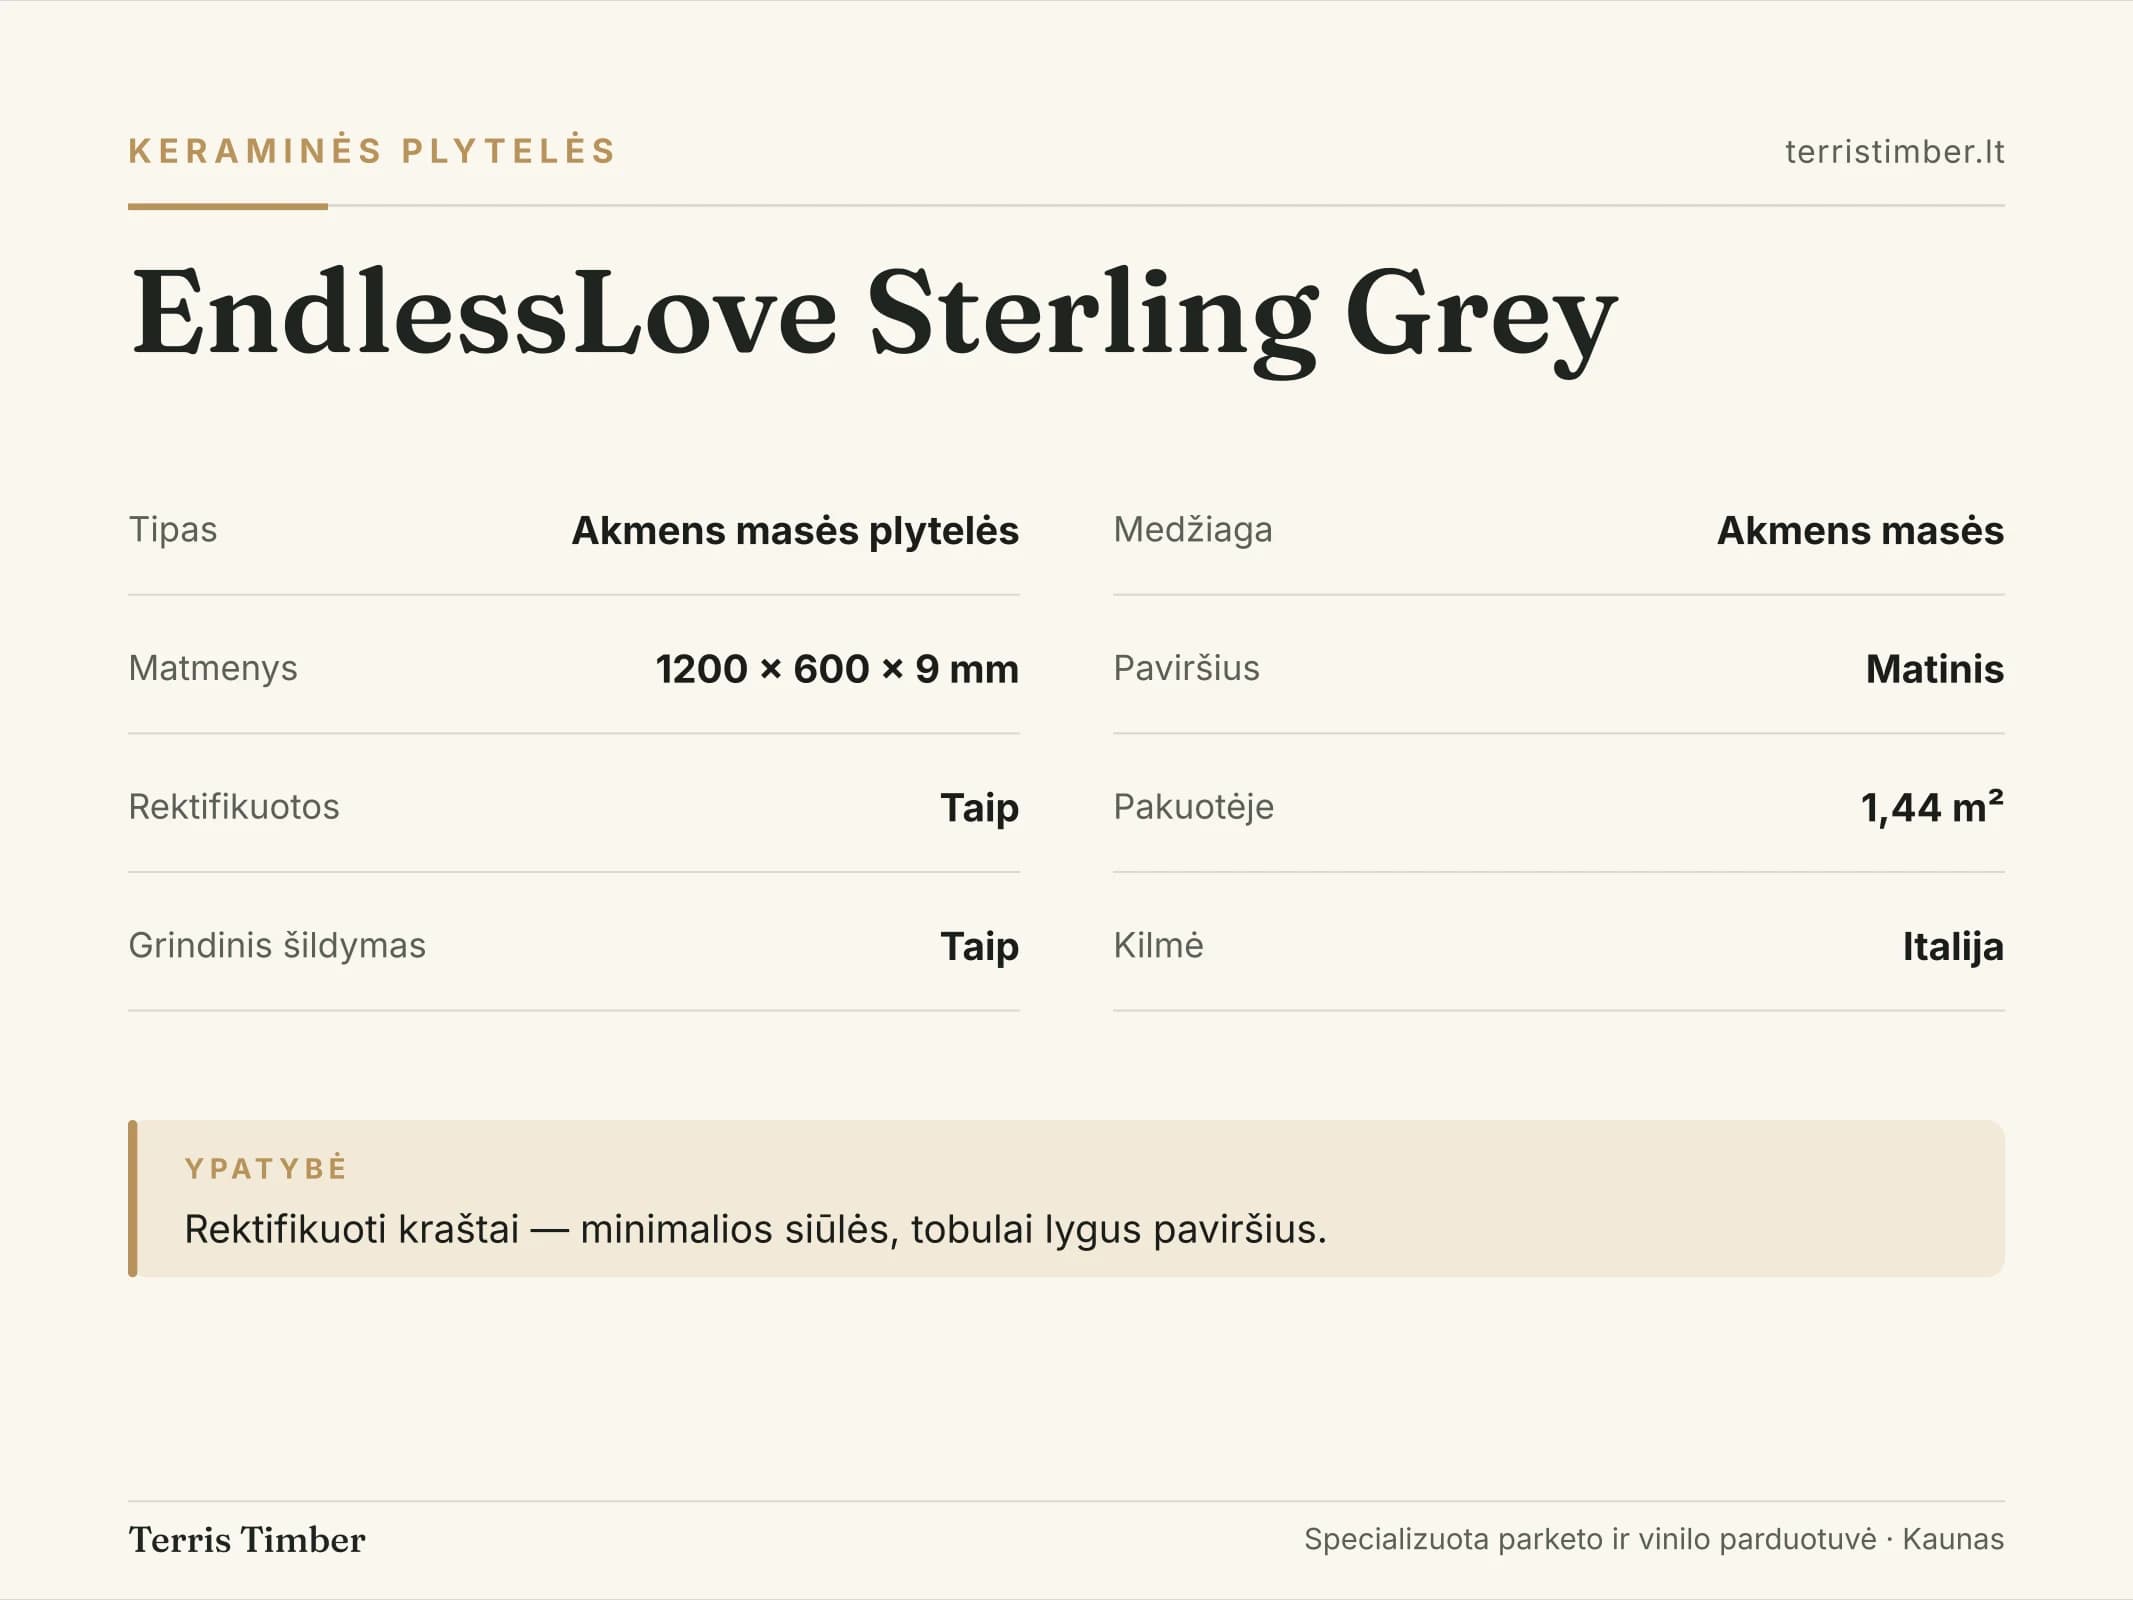Click the 1,44 m² package value
This screenshot has width=2133, height=1600.
point(1932,807)
